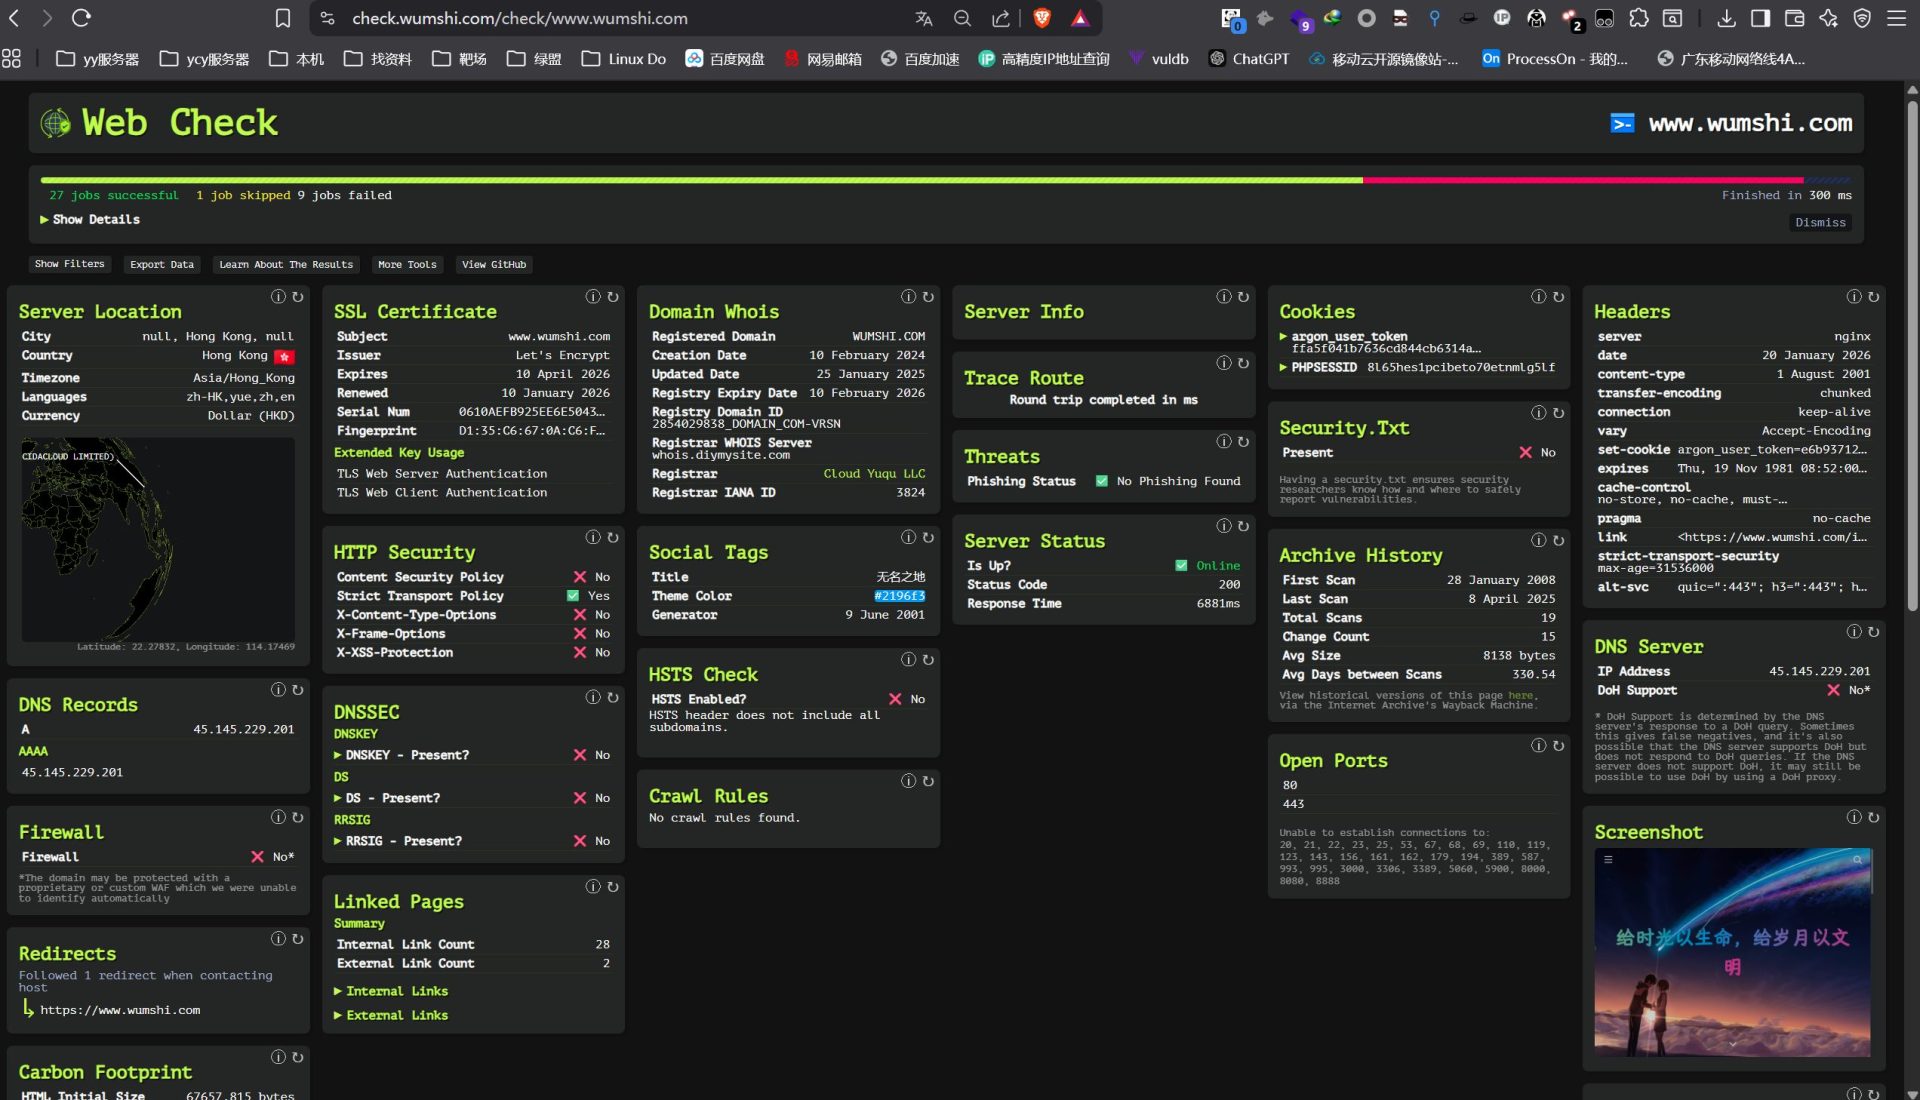
Task: Click the refresh icon on SSL Certificate card
Action: pos(613,297)
